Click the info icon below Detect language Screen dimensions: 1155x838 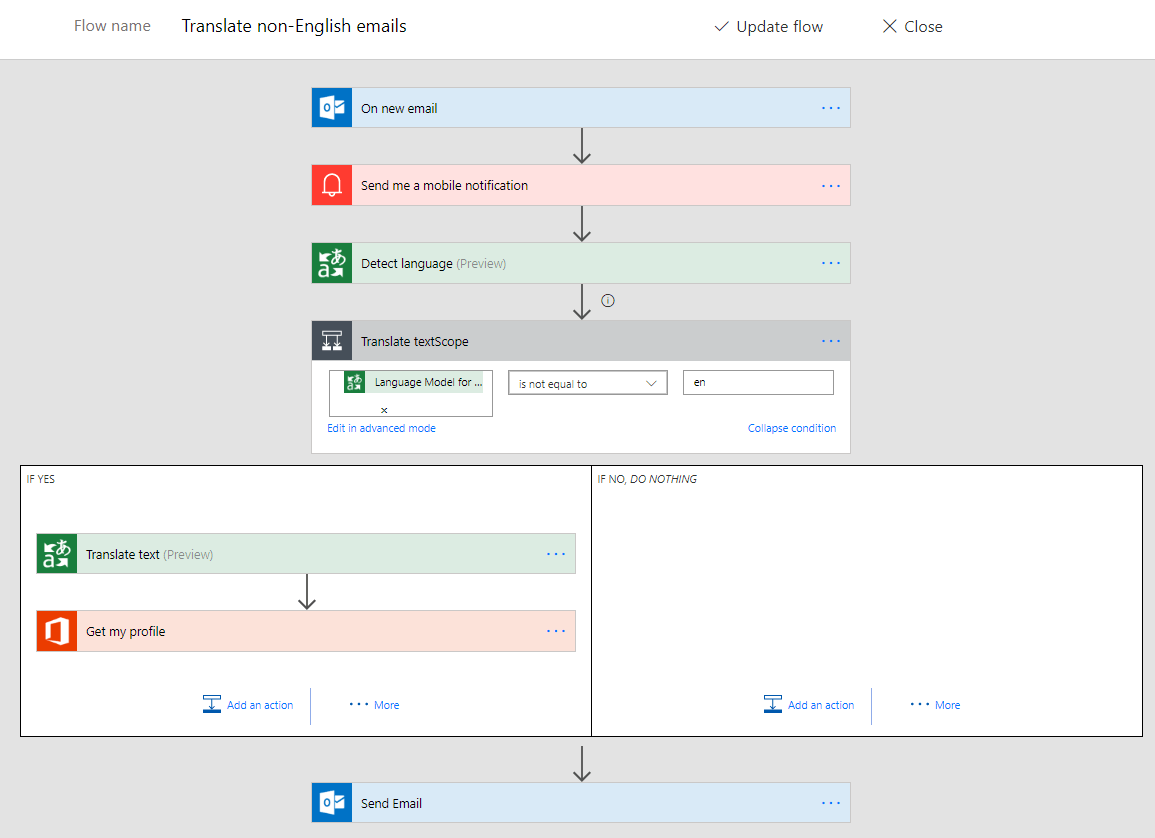607,300
